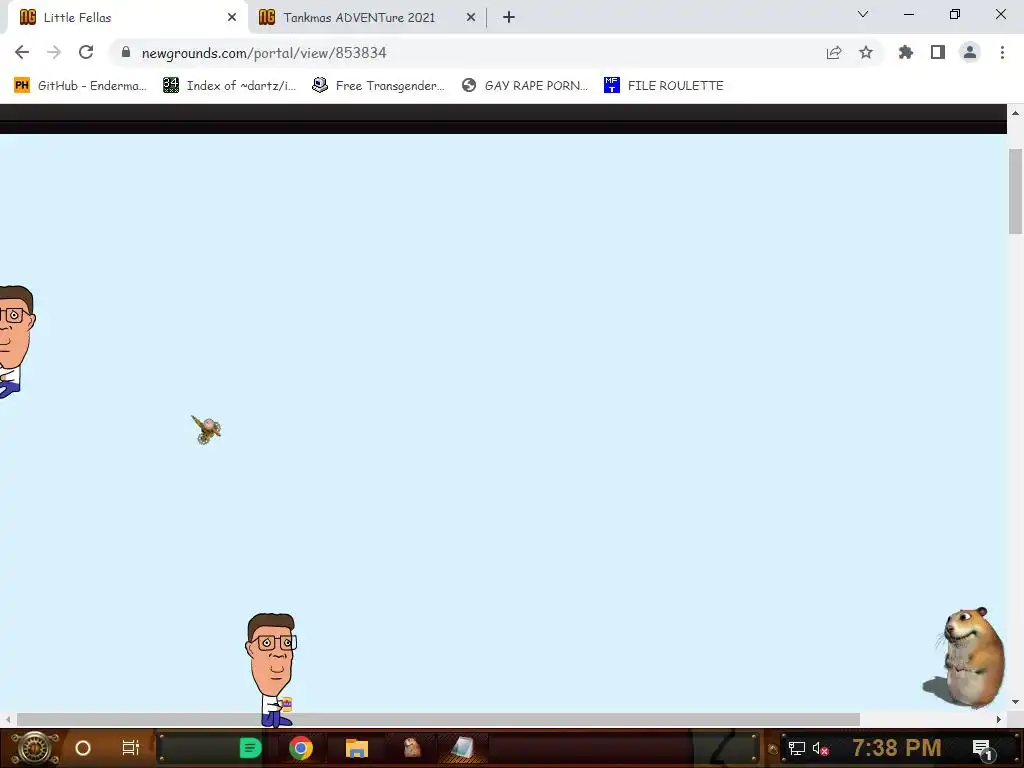This screenshot has height=768, width=1024.
Task: Click the forward navigation arrow
Action: click(x=54, y=53)
